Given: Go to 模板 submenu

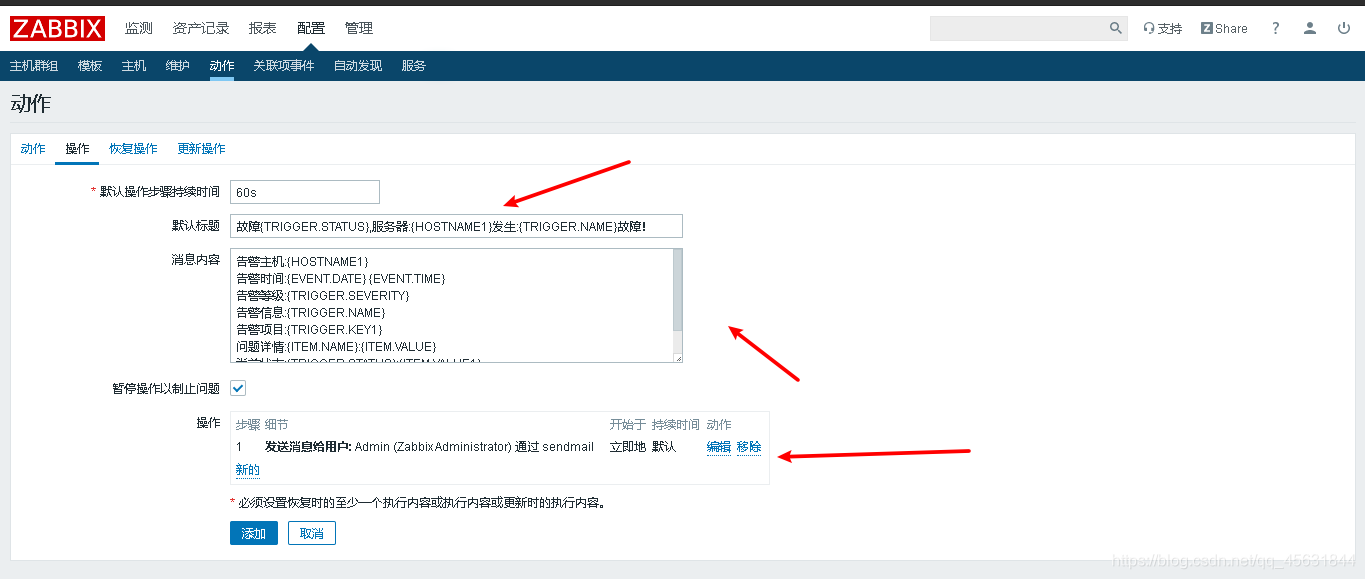Looking at the screenshot, I should click(x=90, y=66).
